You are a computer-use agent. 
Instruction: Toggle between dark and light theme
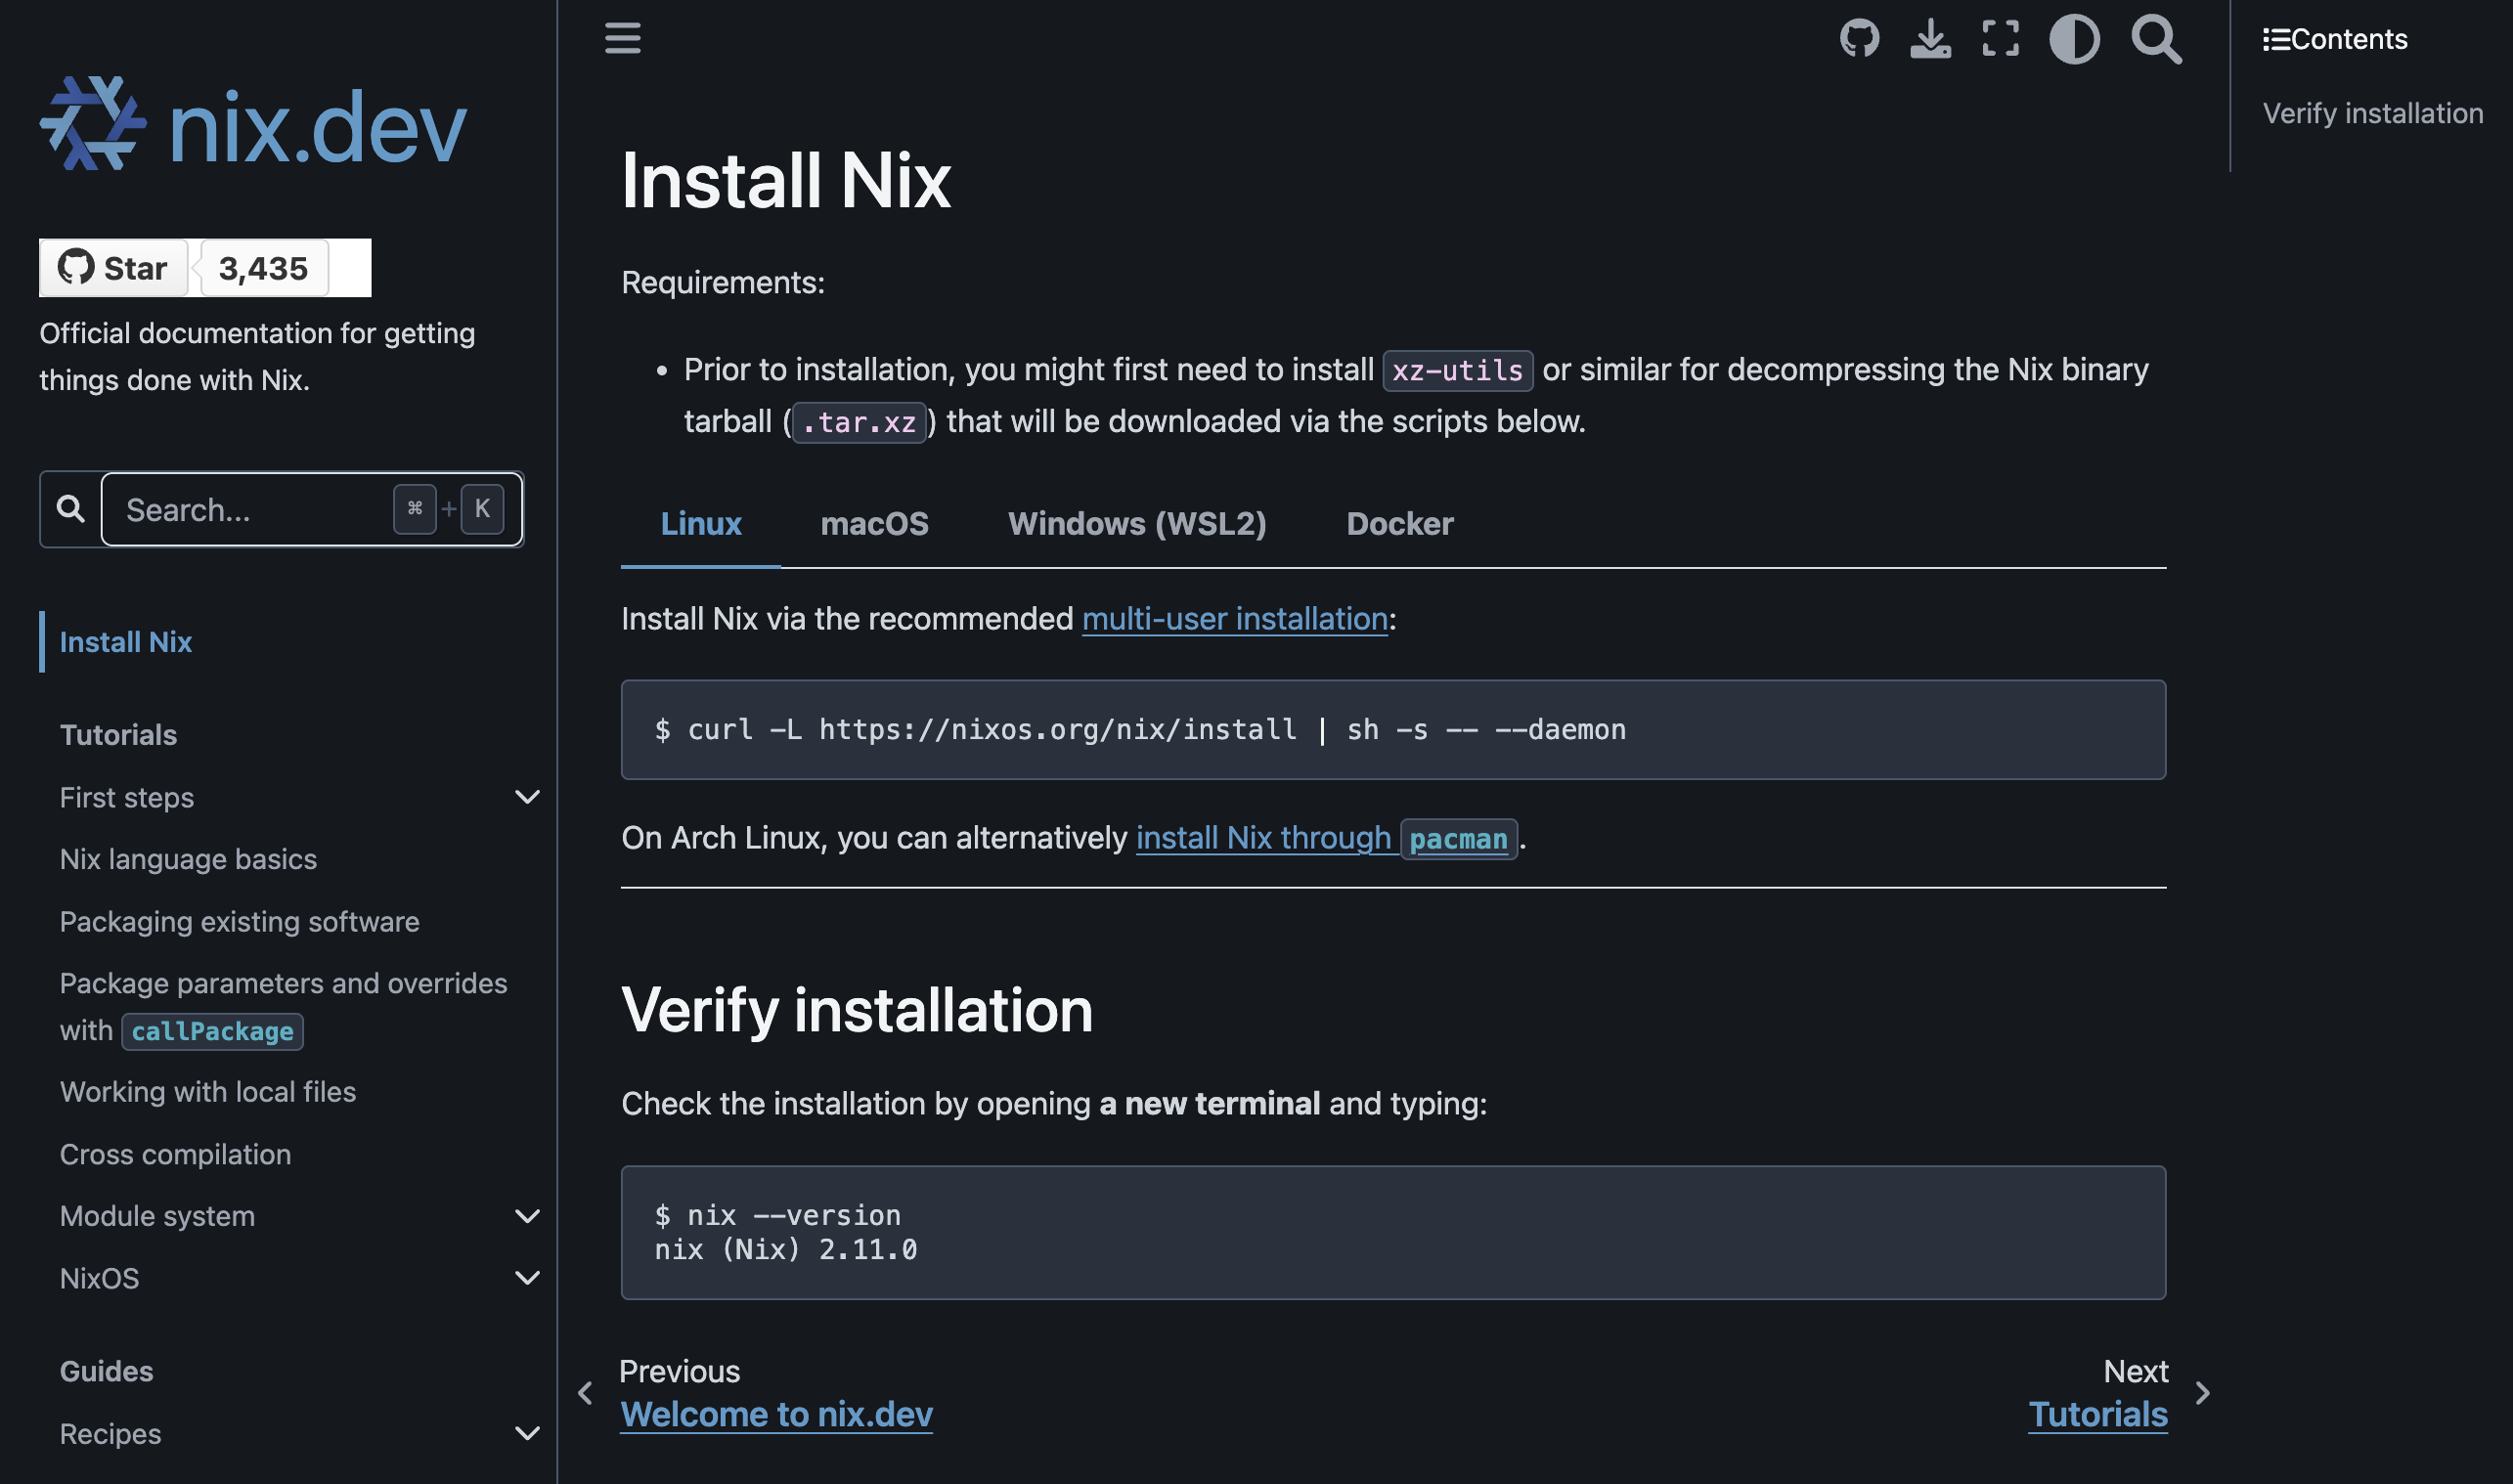2074,40
